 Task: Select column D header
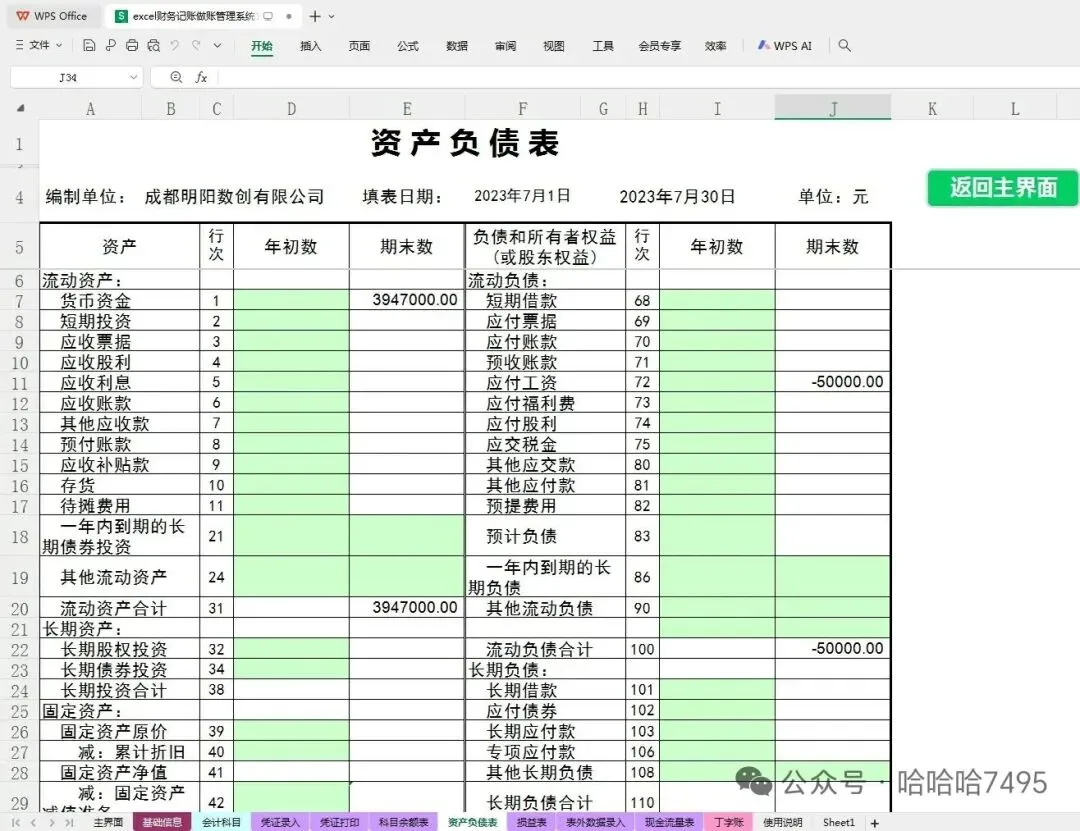click(x=291, y=108)
